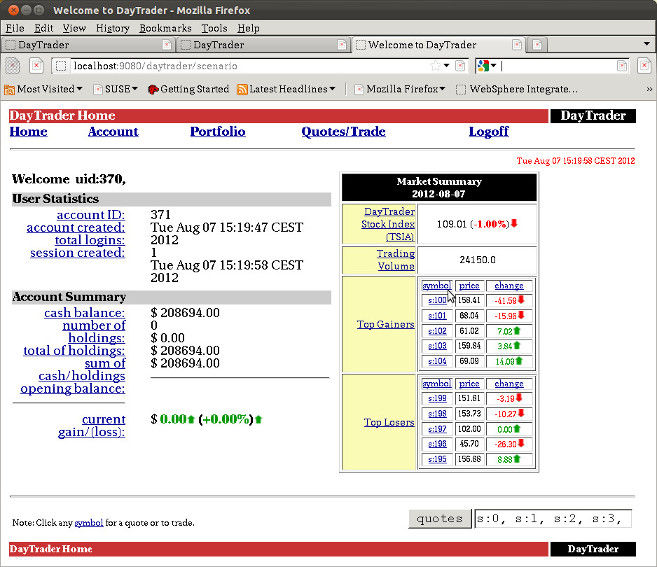Click the Logoff link
Screen dimensions: 657x567
(489, 132)
